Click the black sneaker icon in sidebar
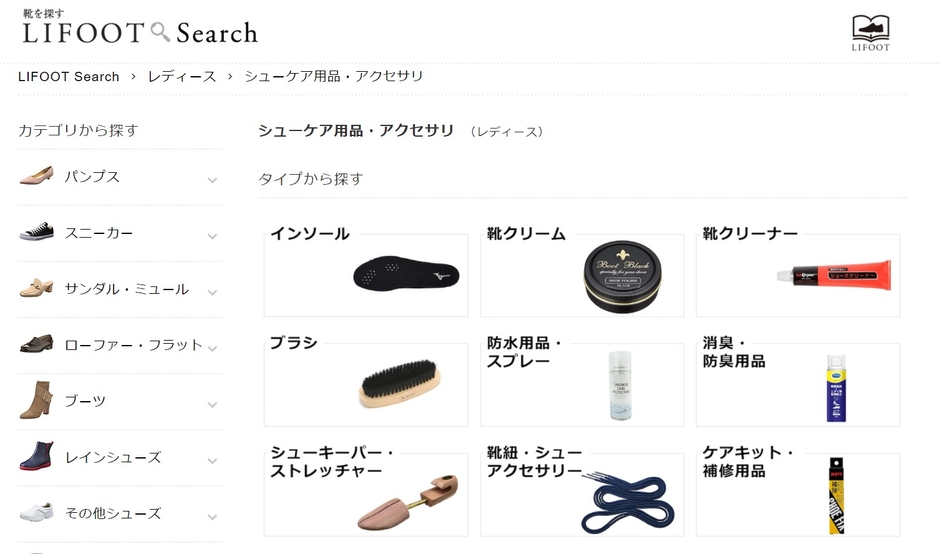Image resolution: width=940 pixels, height=554 pixels. 36,232
